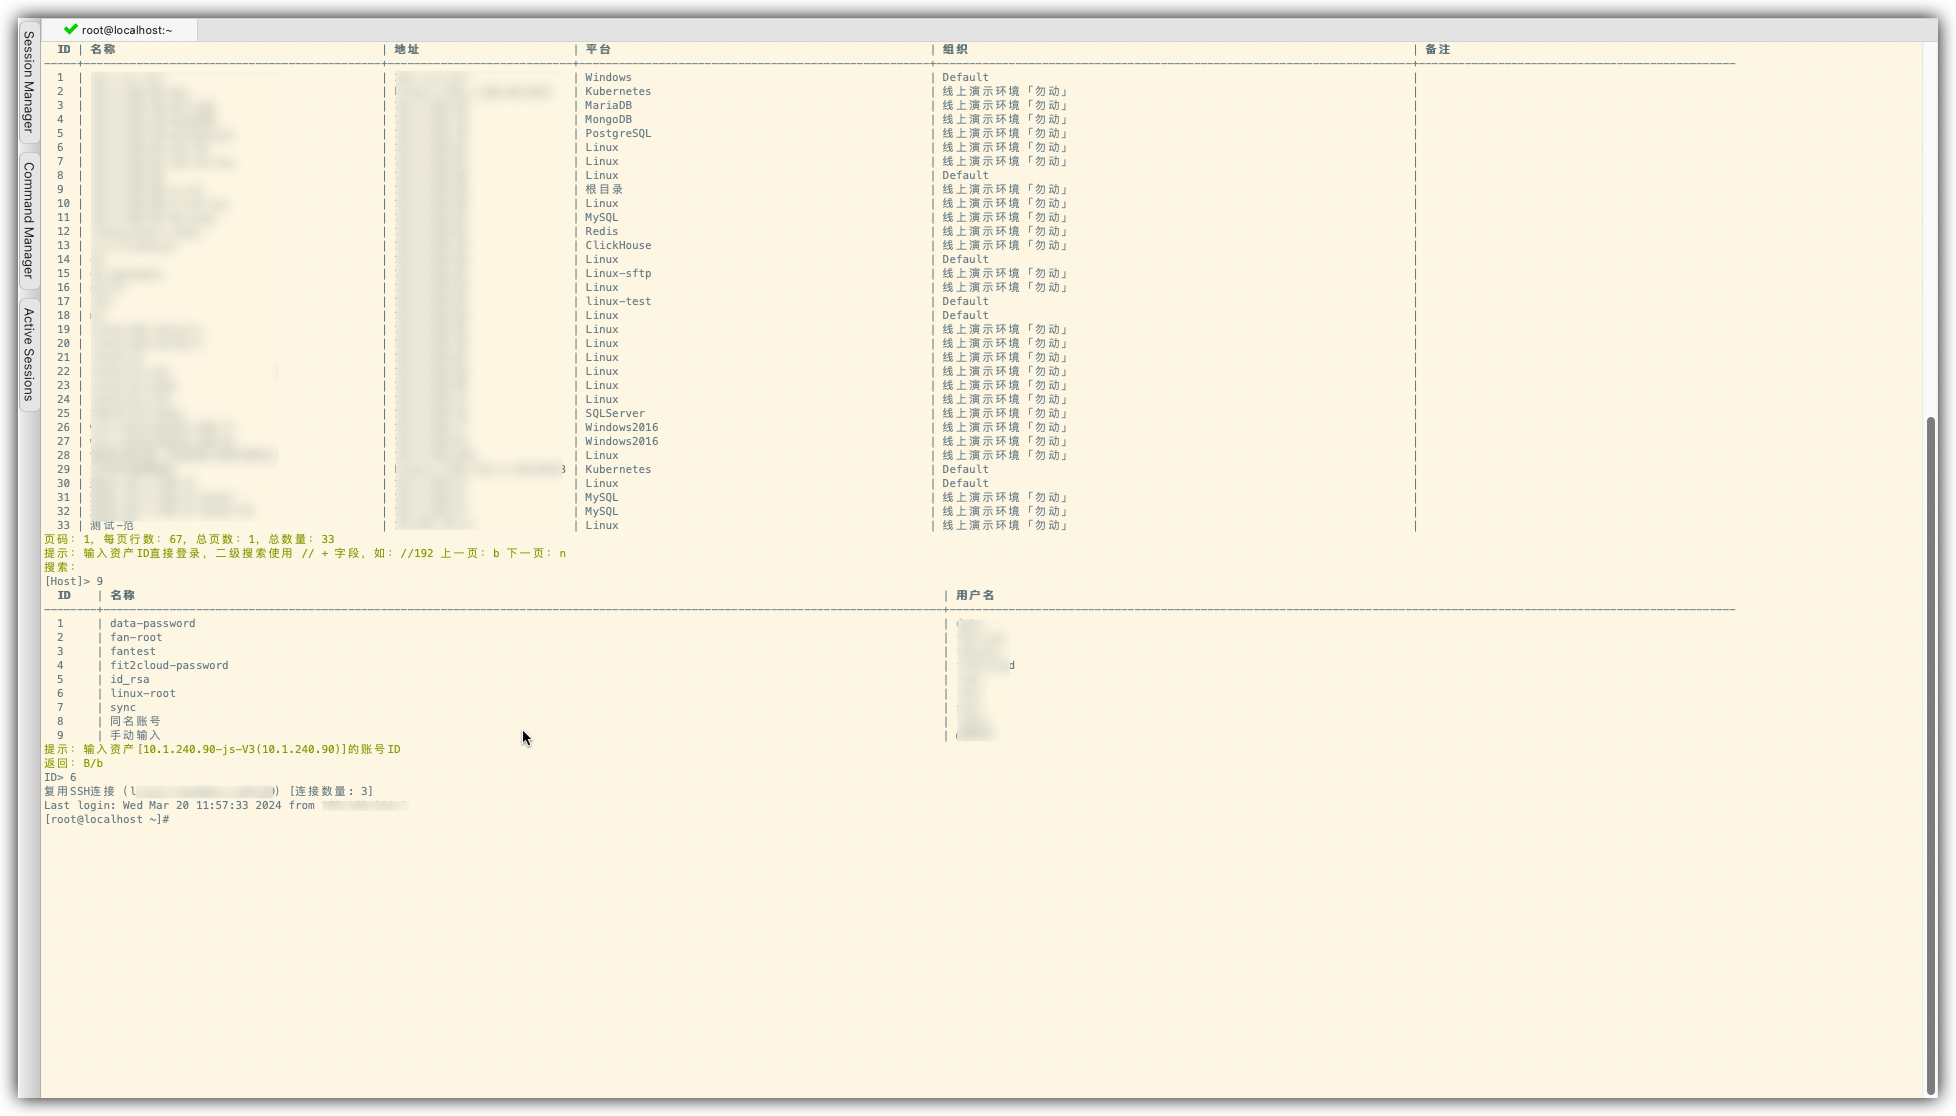Click the MariaDB platform entry
The width and height of the screenshot is (1956, 1116).
[608, 105]
